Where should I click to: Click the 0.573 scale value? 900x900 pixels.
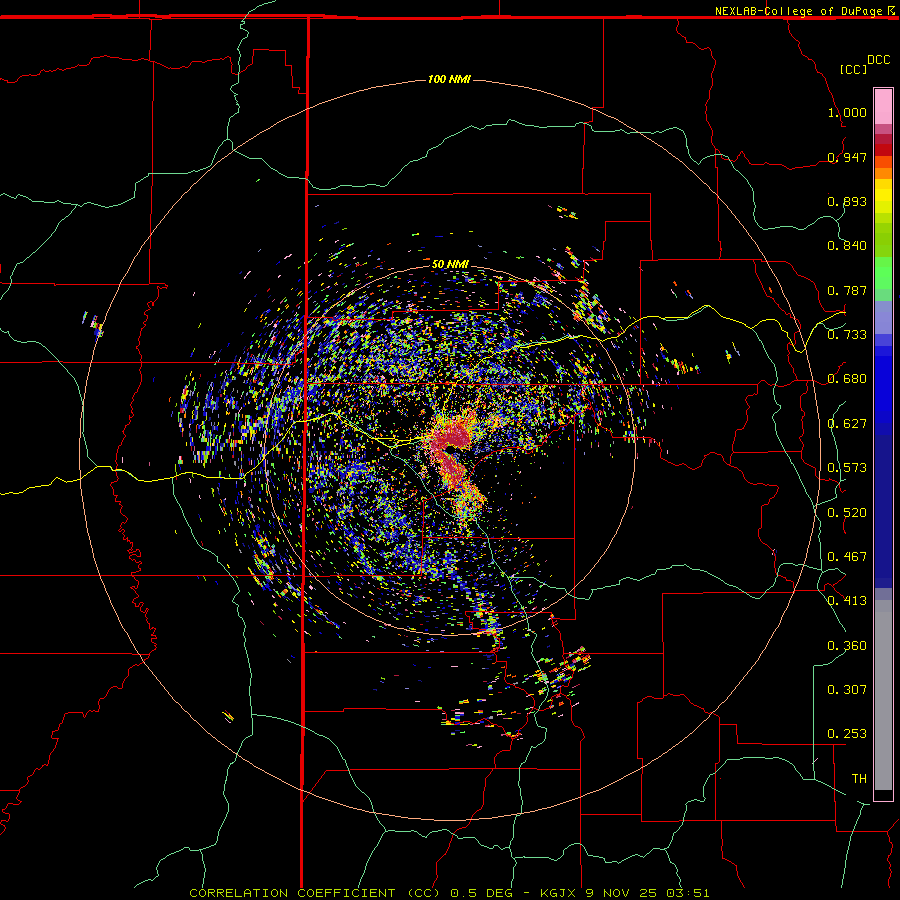click(847, 468)
